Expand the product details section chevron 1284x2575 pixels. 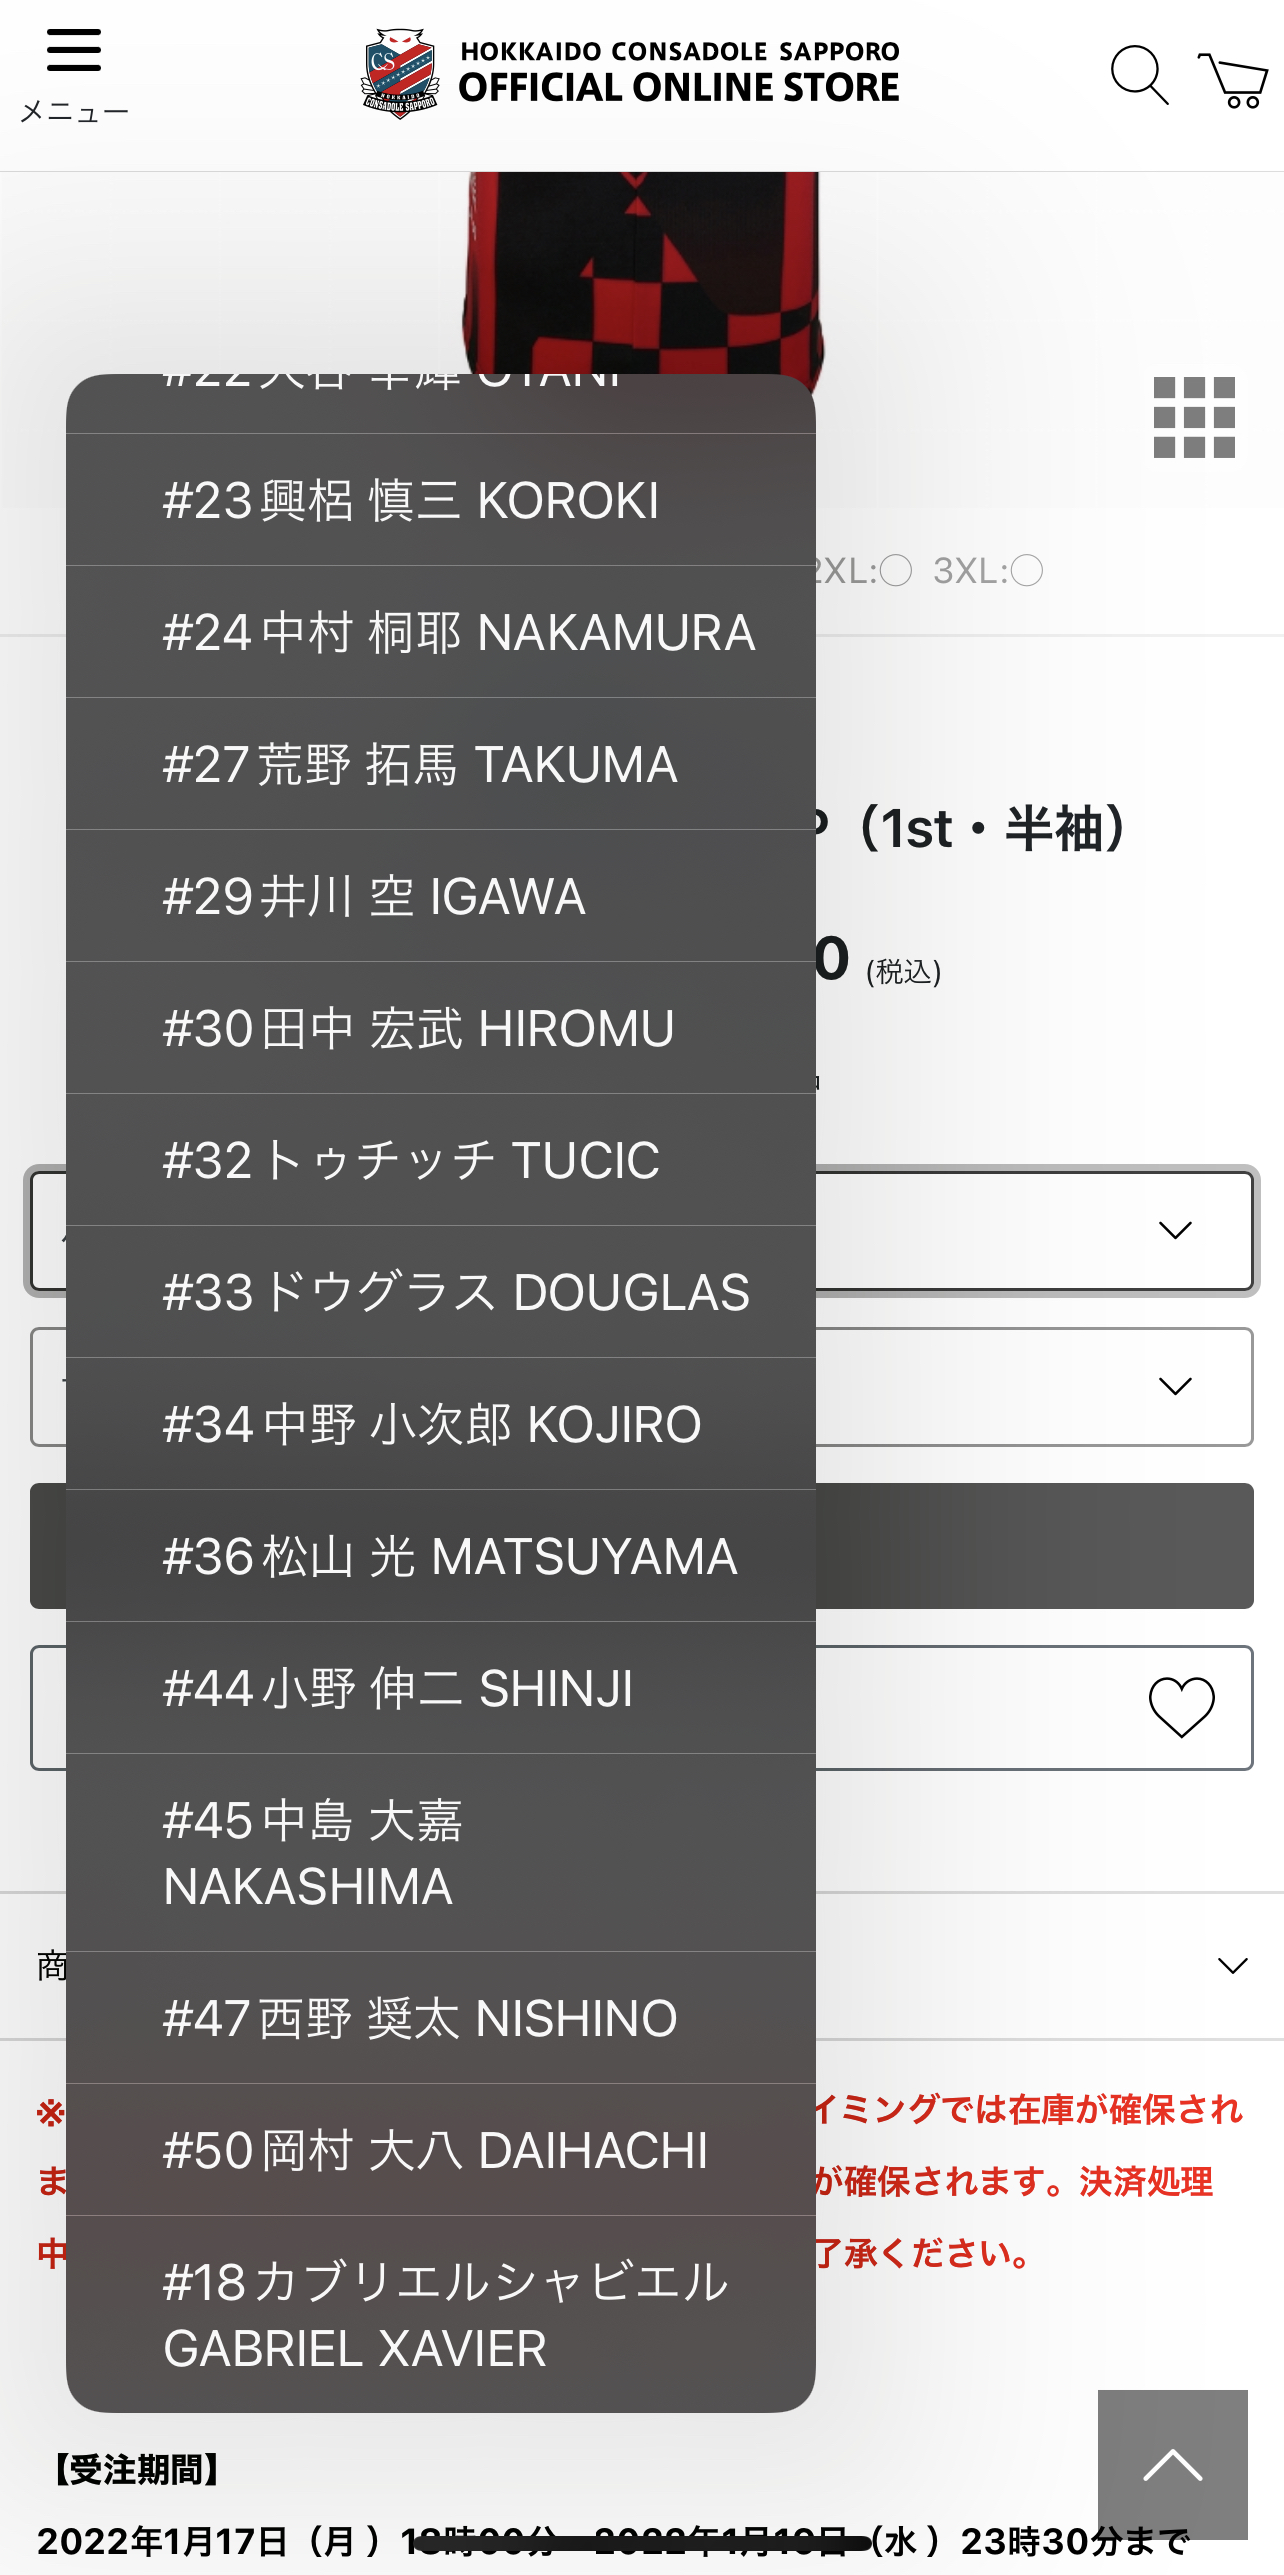coord(1232,1966)
